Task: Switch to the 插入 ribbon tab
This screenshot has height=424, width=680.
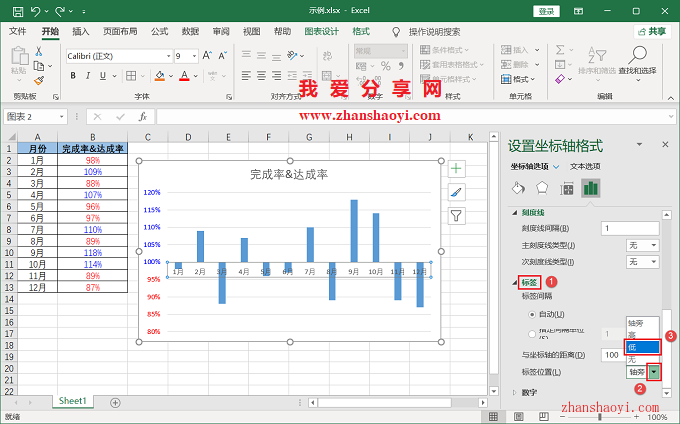Action: click(80, 32)
